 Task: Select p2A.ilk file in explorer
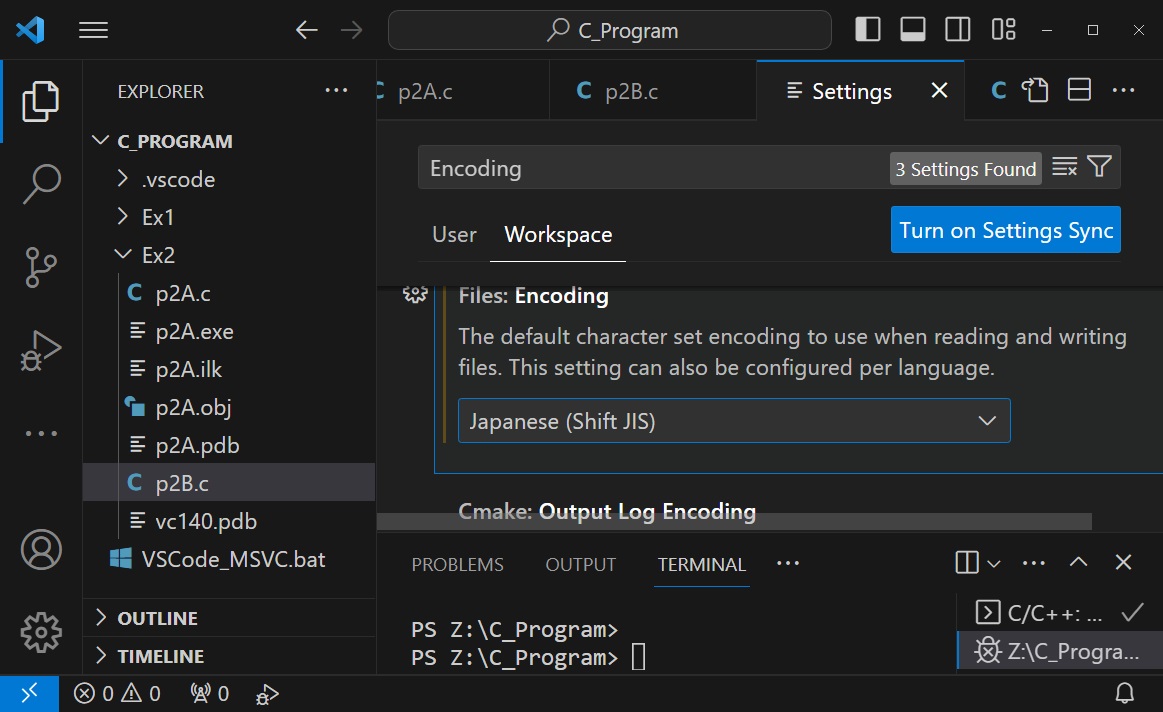tap(228, 369)
